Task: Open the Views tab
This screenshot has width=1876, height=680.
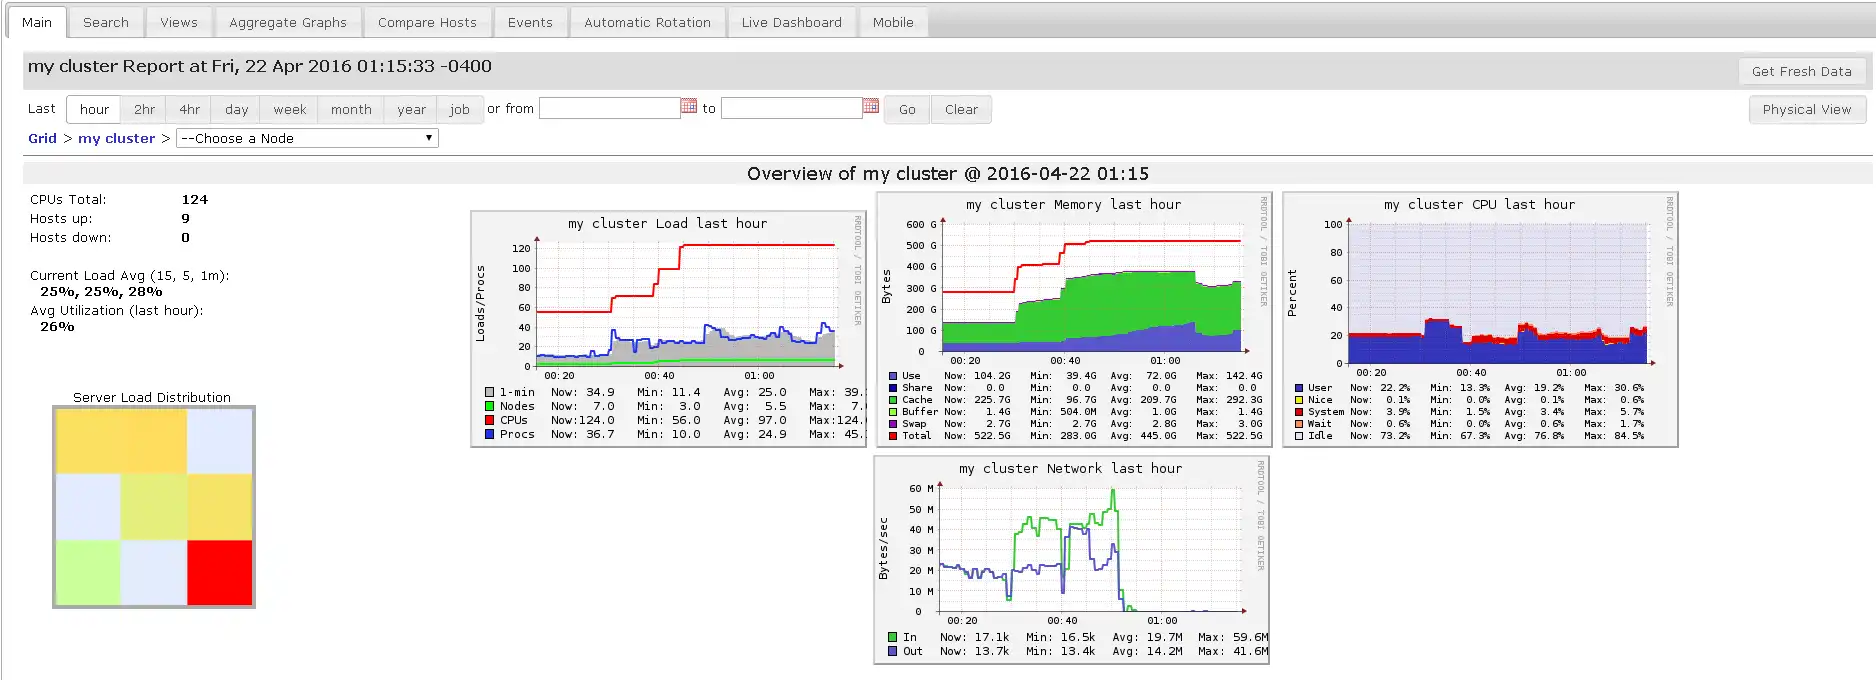Action: [x=179, y=22]
